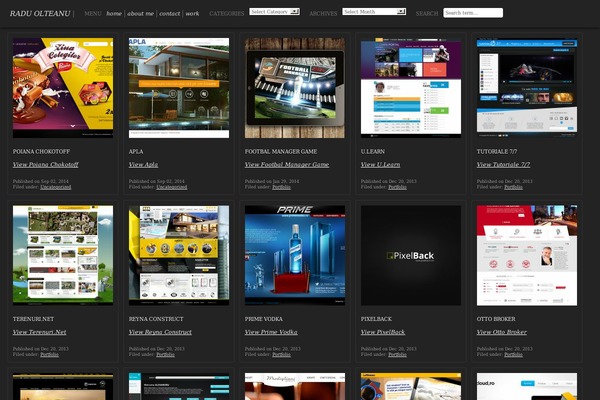Click the View Reyna Construct link
The image size is (600, 400).
(x=160, y=332)
